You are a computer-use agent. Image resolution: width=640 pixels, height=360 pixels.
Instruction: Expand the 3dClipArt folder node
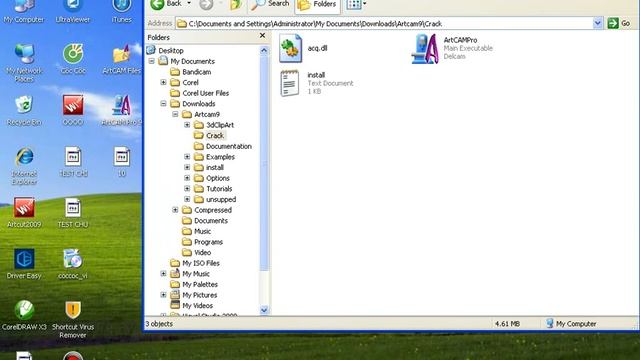tap(187, 125)
